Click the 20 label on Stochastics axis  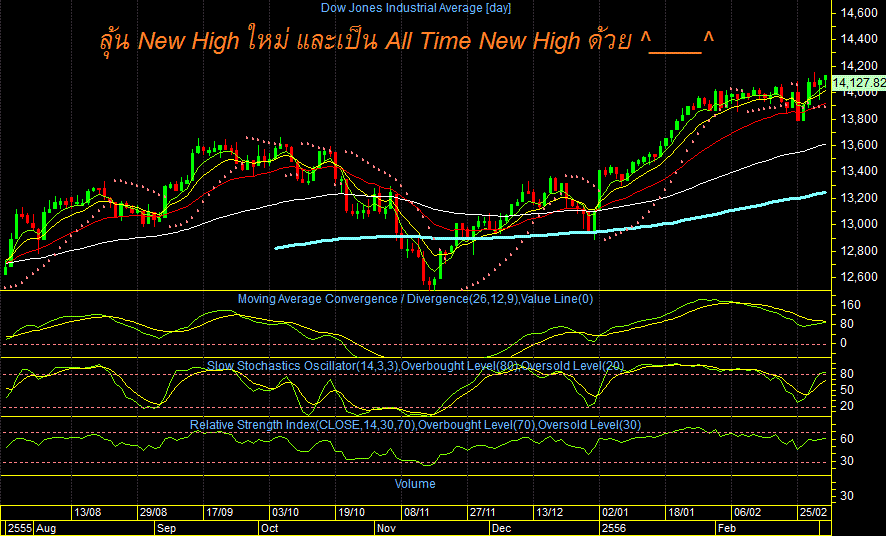point(846,407)
